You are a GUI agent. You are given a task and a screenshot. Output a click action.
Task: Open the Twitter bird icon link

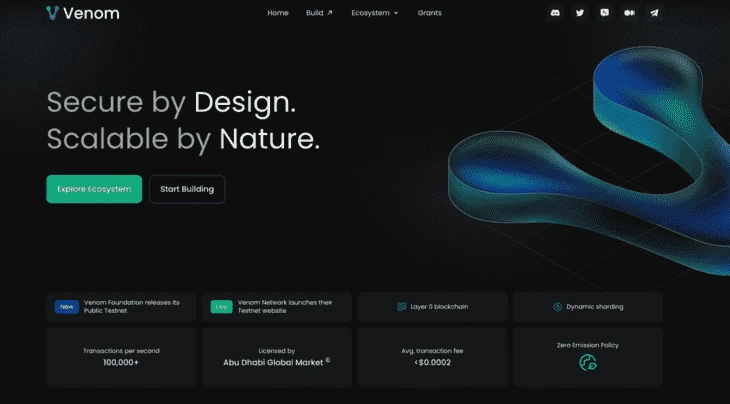pos(580,13)
